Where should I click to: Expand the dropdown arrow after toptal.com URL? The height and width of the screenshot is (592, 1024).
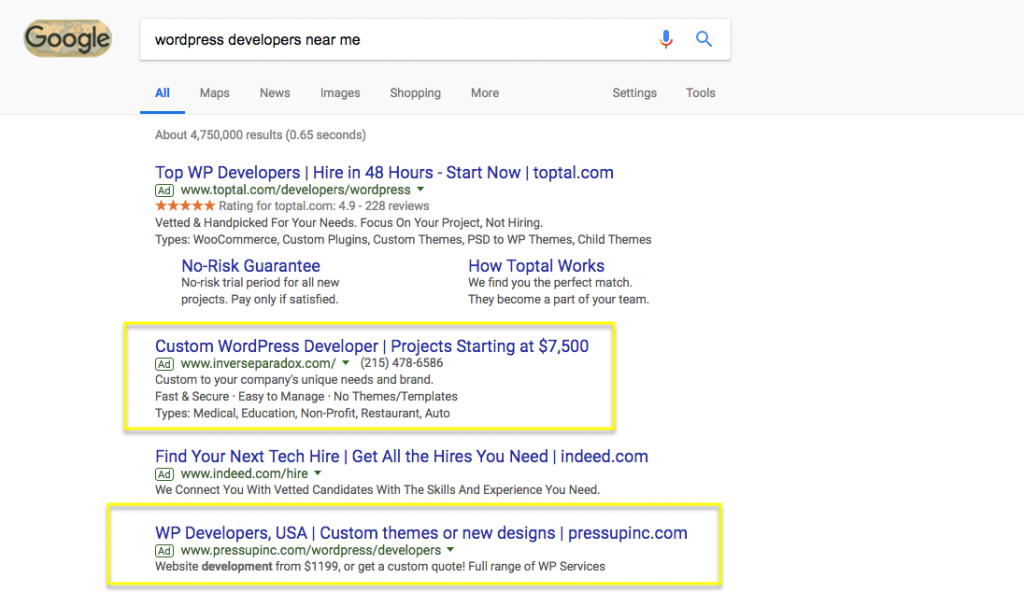[421, 189]
